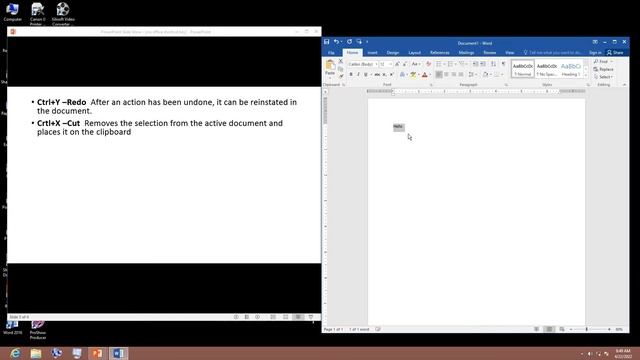Viewport: 640px width, 360px height.
Task: Open Text Effects dropdown
Action: pyautogui.click(x=403, y=75)
